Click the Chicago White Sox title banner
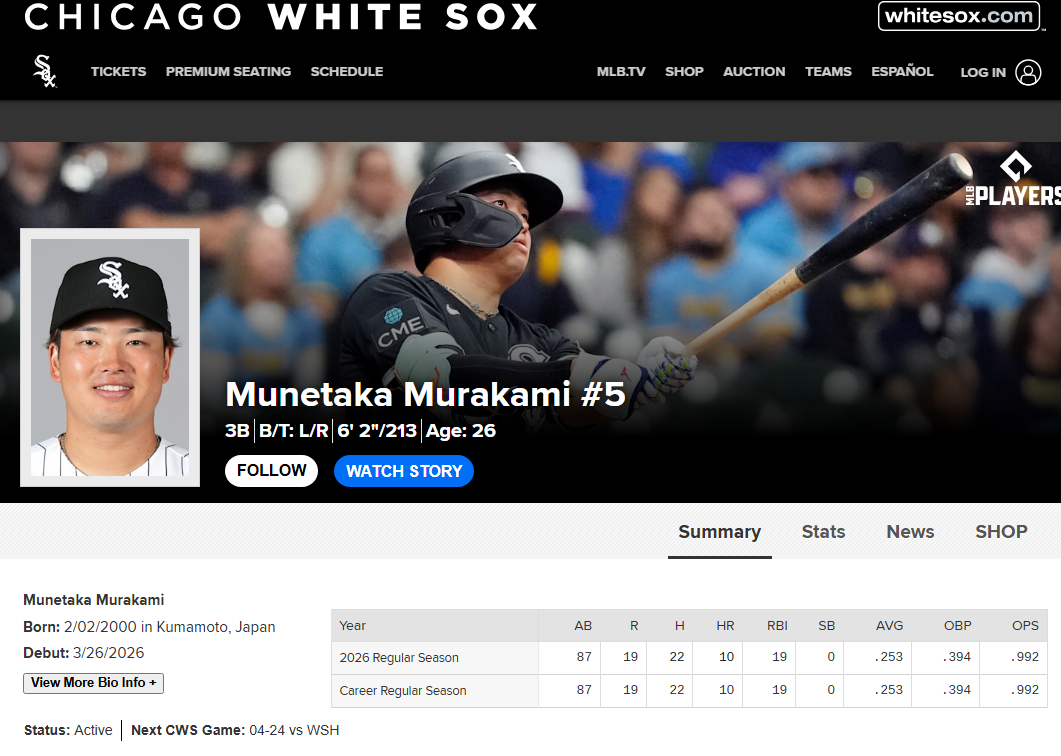1061x756 pixels. 281,16
